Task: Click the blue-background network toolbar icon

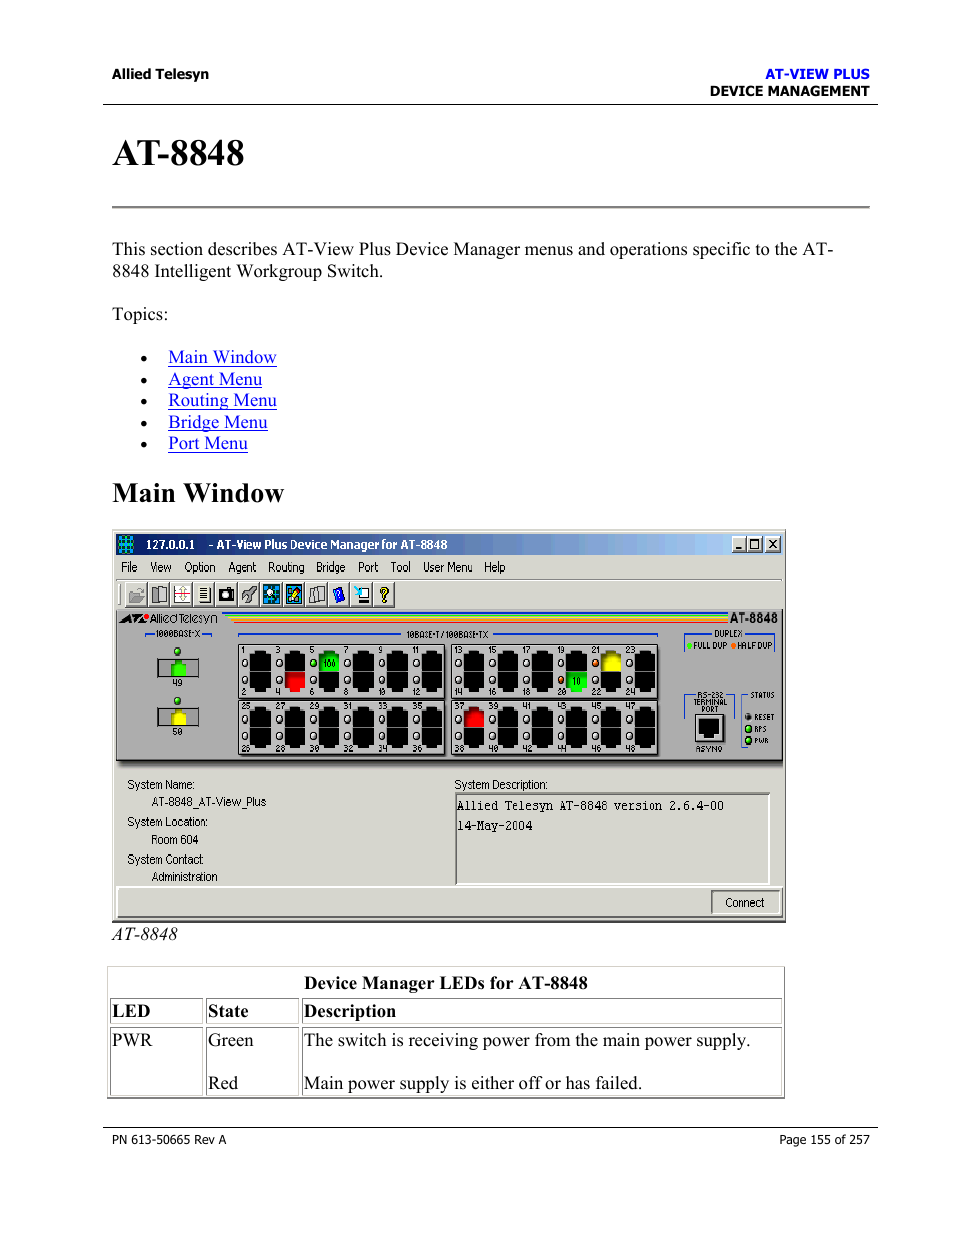Action: click(272, 594)
